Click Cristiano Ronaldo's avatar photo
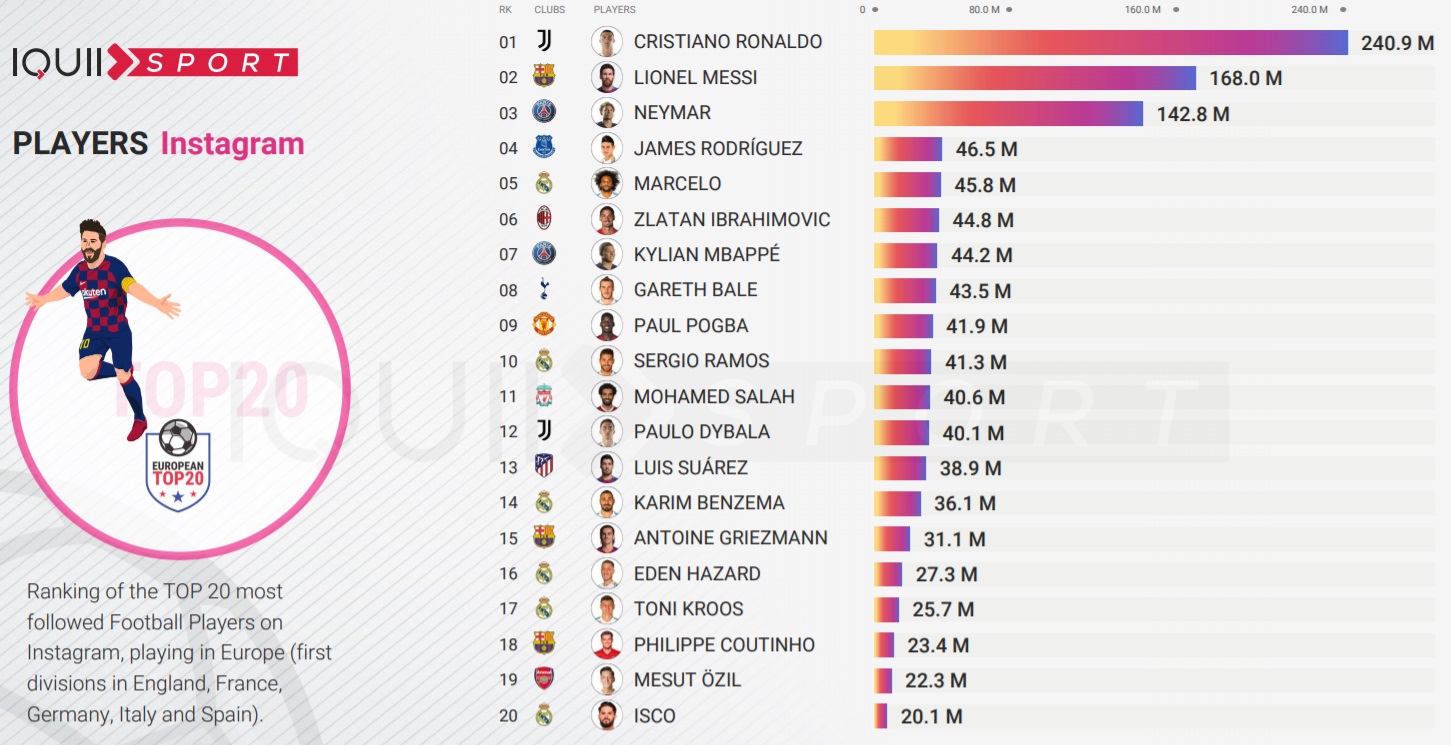 click(x=607, y=42)
